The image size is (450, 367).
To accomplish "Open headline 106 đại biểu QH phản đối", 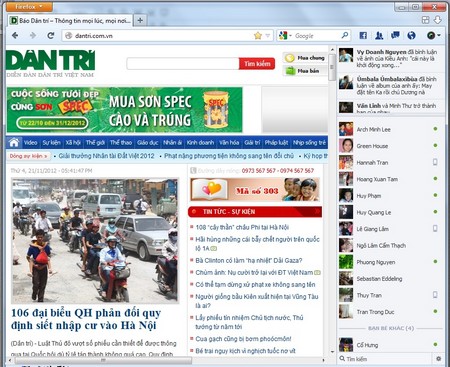I will [86, 319].
